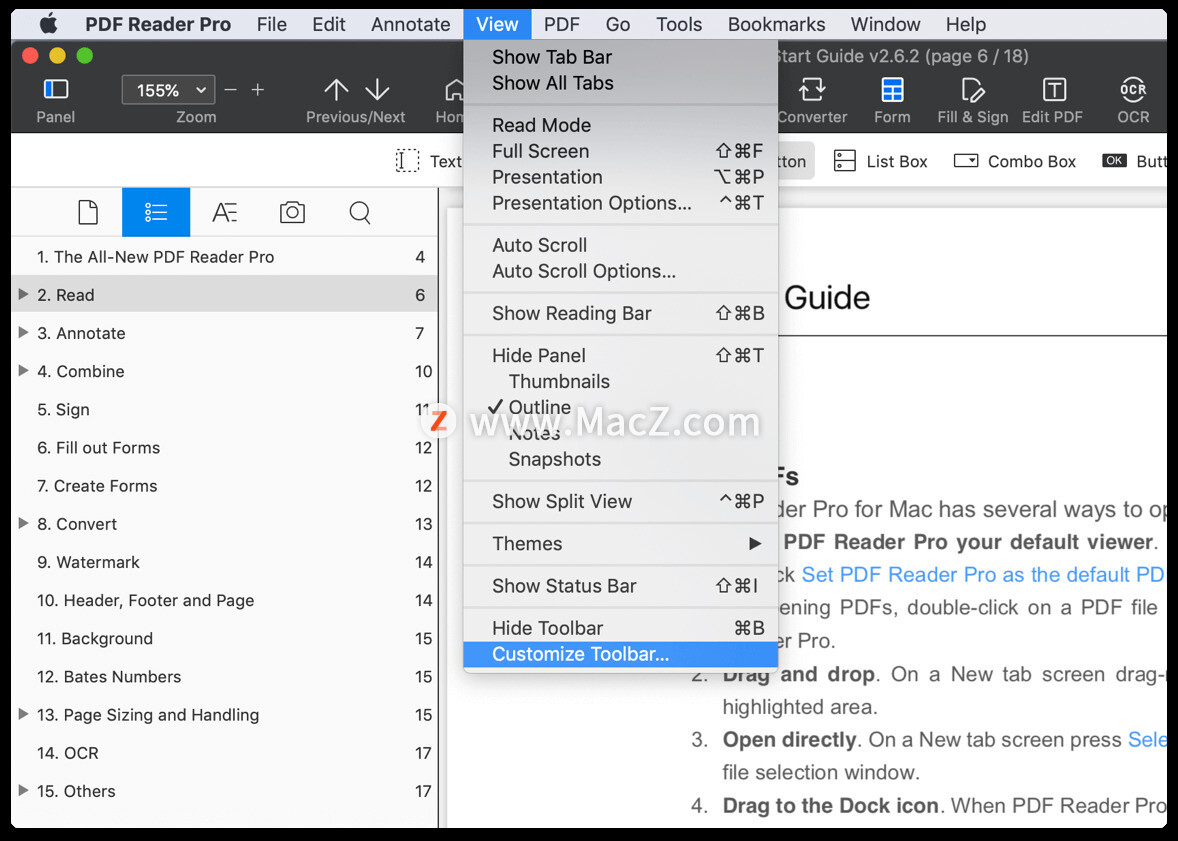The height and width of the screenshot is (841, 1178).
Task: Open the snapshots camera icon in sidebar
Action: click(292, 213)
